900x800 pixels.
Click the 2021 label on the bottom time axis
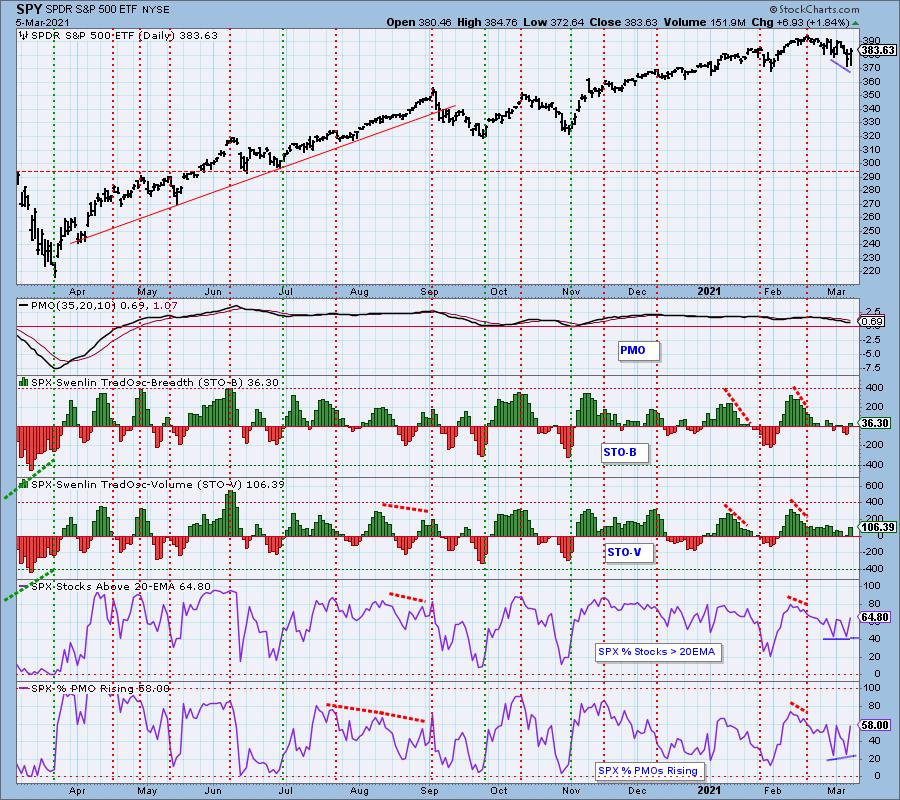pos(709,790)
